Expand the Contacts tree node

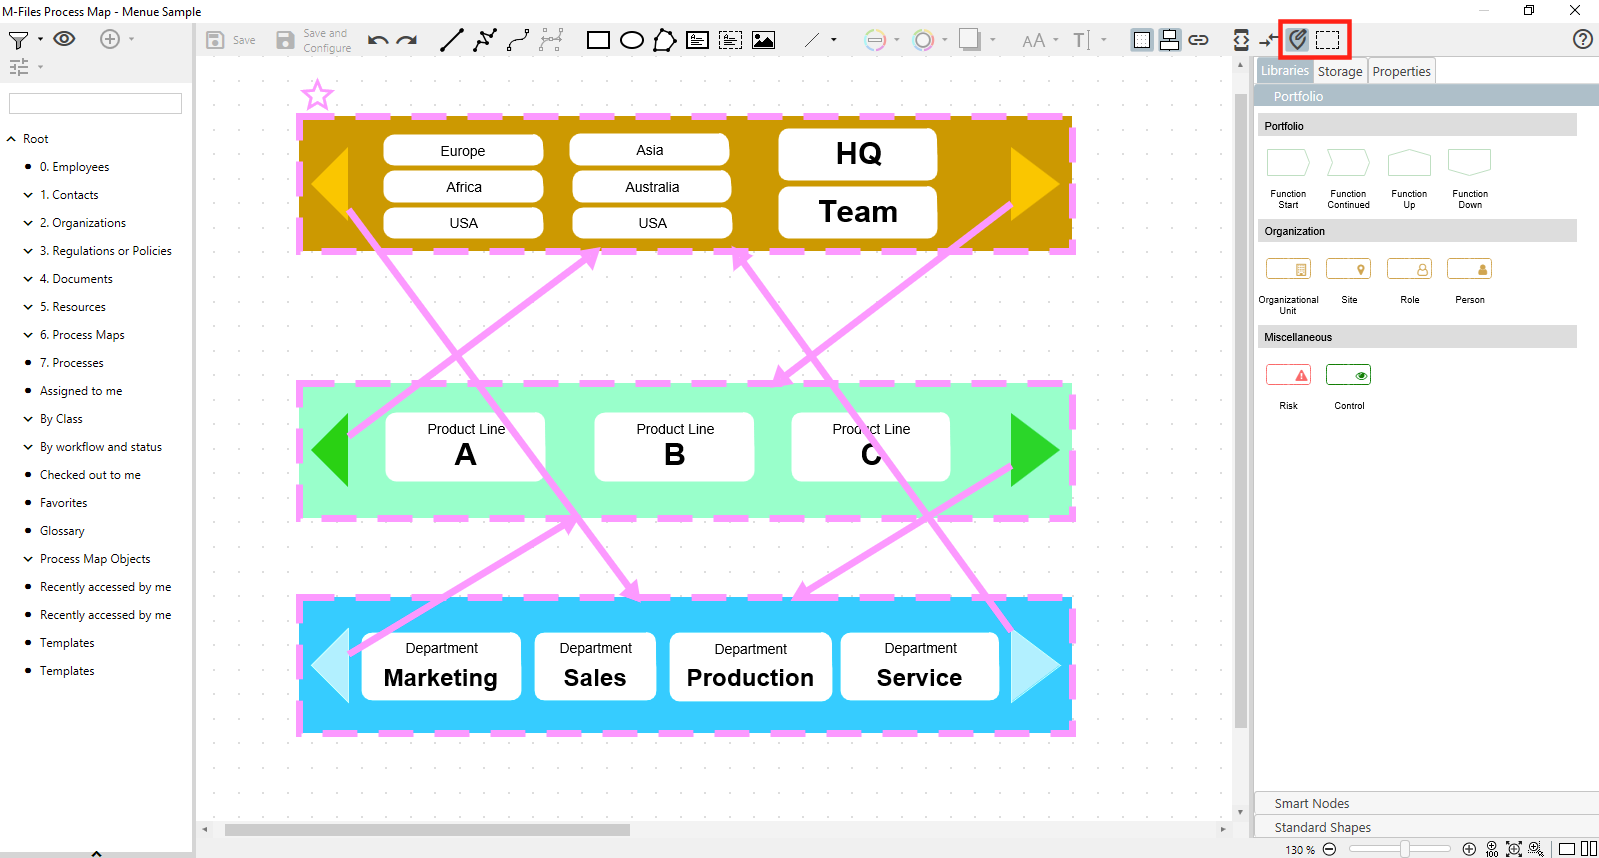click(28, 195)
